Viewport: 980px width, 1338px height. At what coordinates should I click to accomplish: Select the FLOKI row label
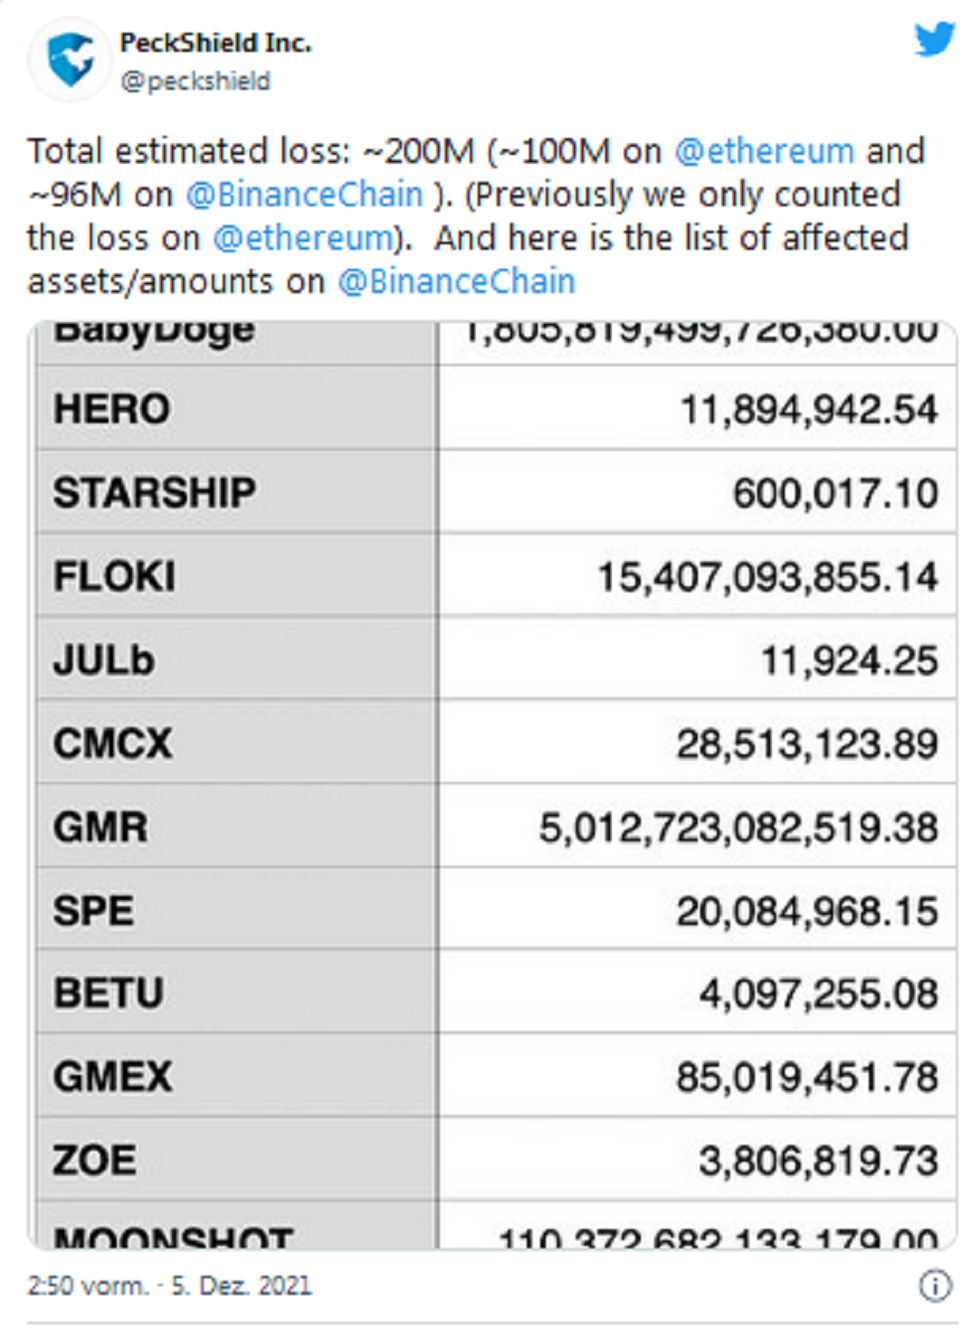[x=115, y=576]
